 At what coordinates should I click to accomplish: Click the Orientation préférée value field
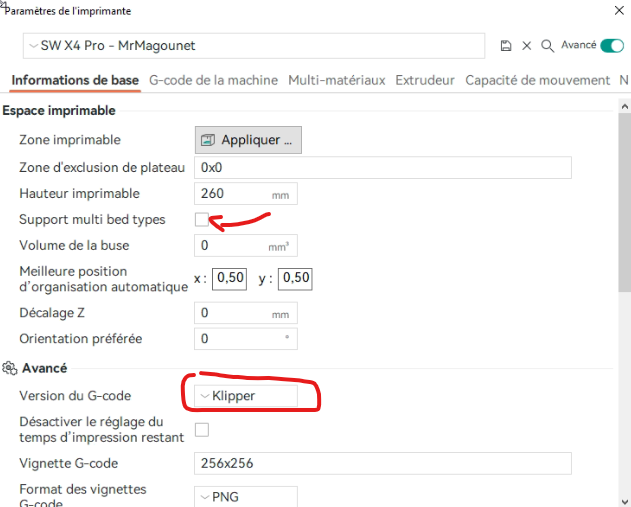[246, 339]
